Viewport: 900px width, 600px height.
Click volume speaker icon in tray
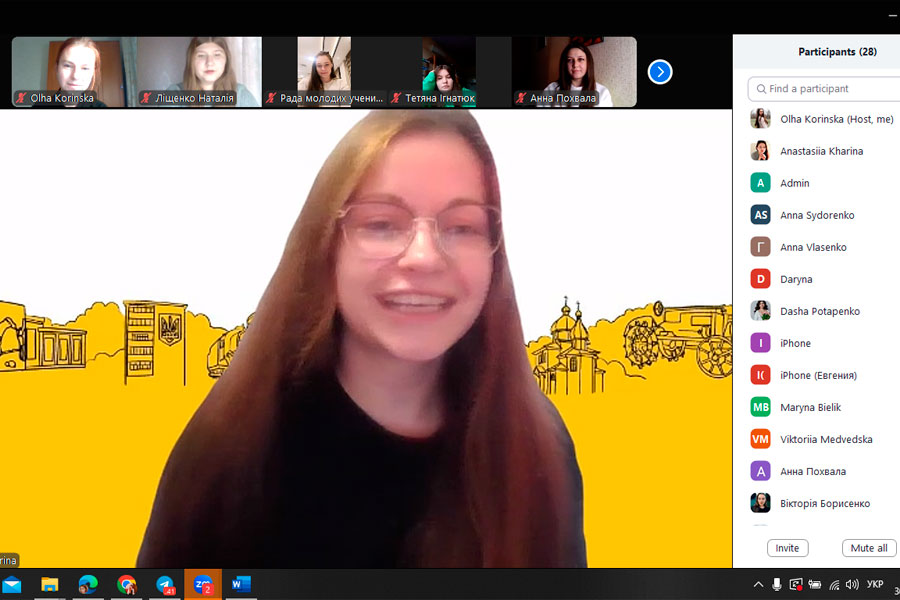(852, 585)
